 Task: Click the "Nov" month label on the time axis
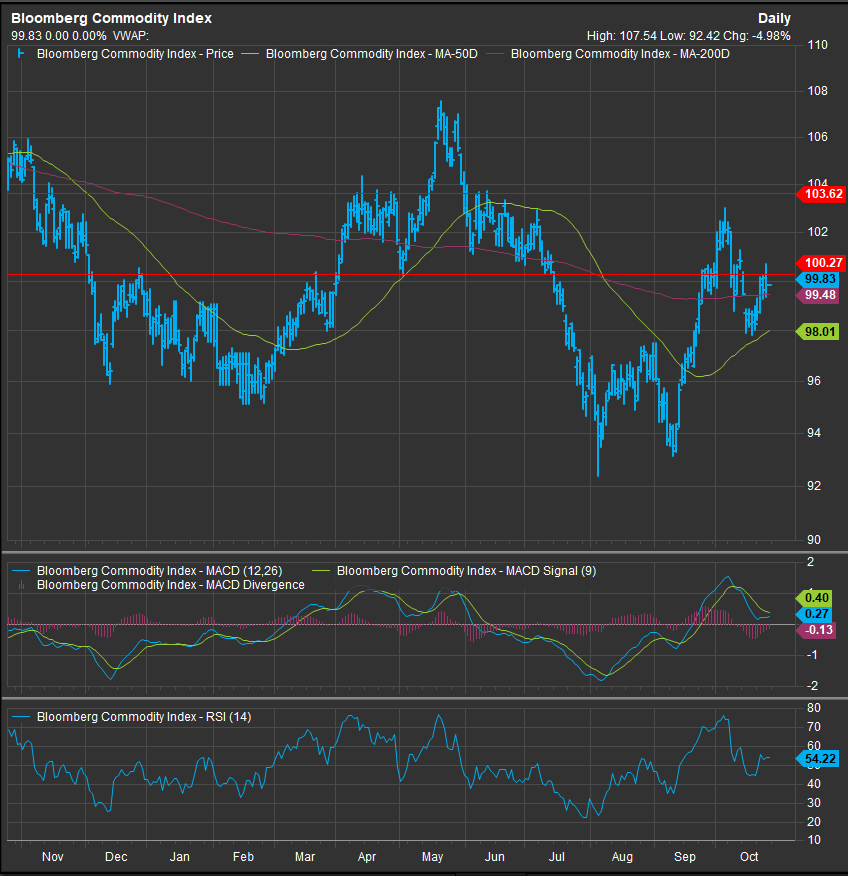click(x=53, y=856)
